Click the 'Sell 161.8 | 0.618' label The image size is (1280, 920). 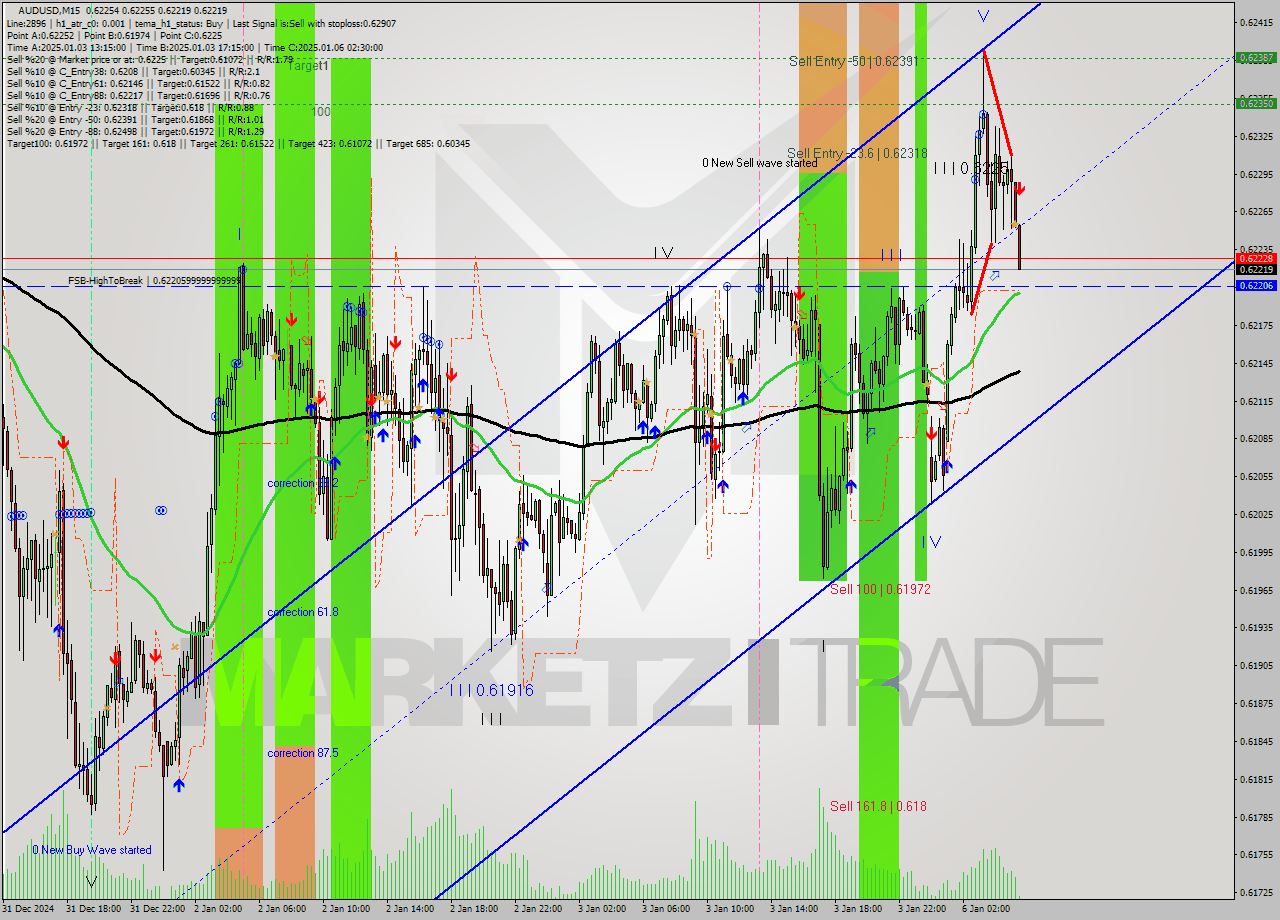pyautogui.click(x=878, y=806)
